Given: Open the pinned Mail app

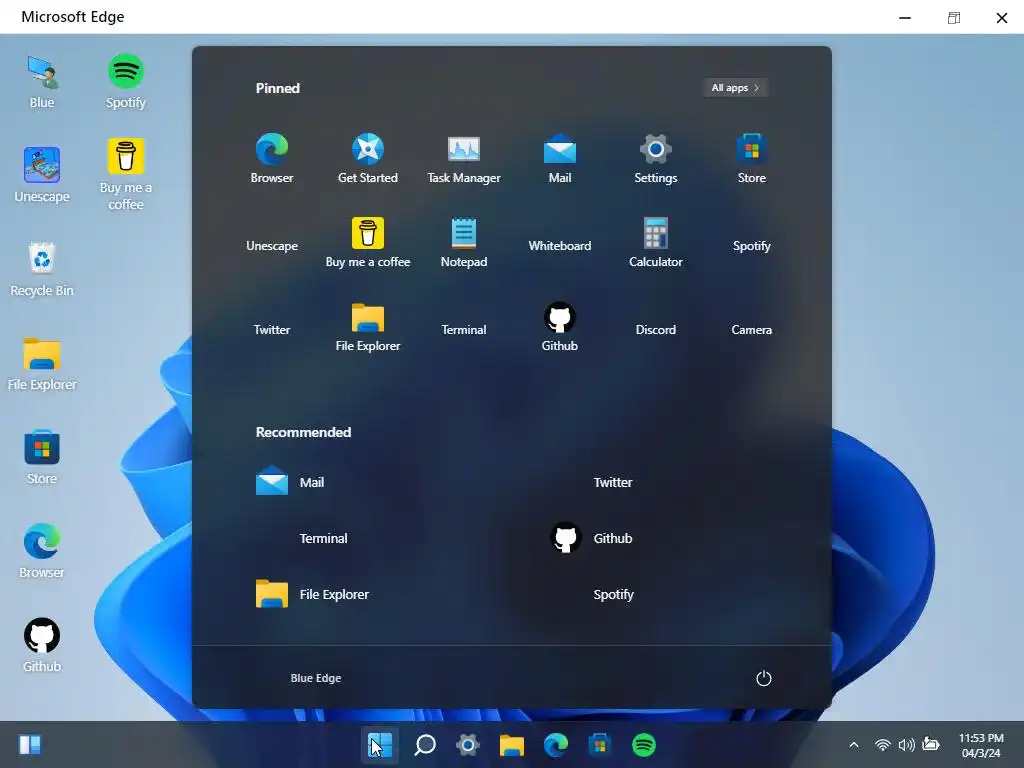Looking at the screenshot, I should (560, 159).
